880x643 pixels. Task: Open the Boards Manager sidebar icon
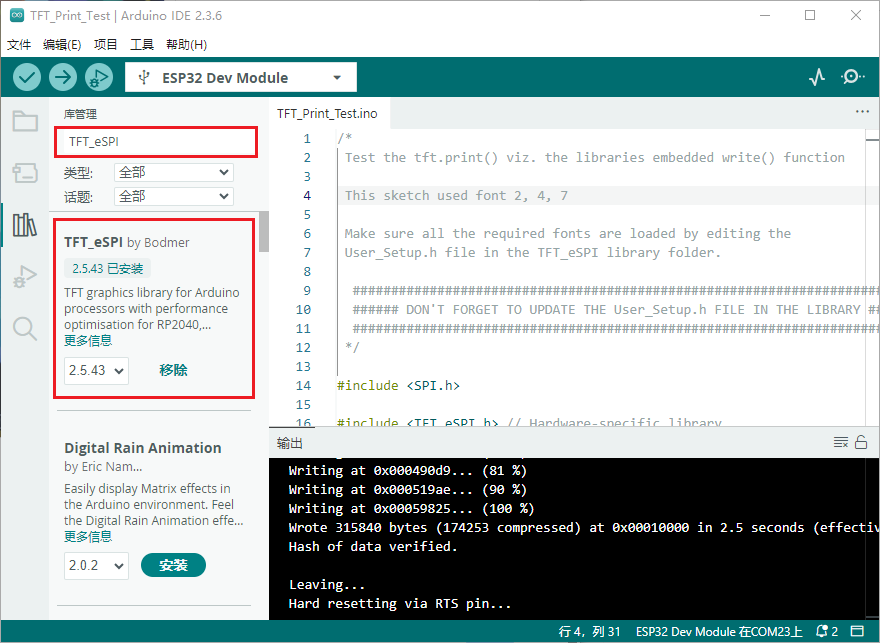pyautogui.click(x=25, y=173)
